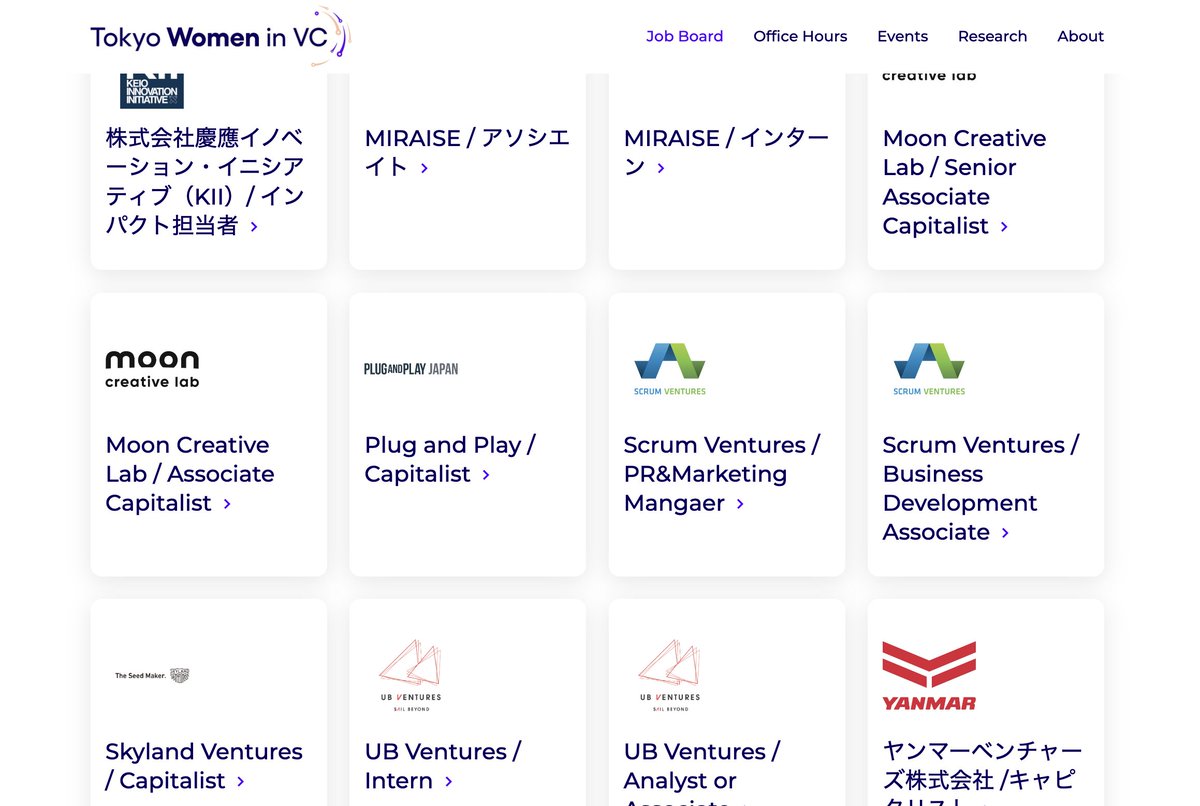Open Moon Creative Lab Senior Associate Capitalist listing
This screenshot has width=1200, height=806.
click(x=964, y=182)
